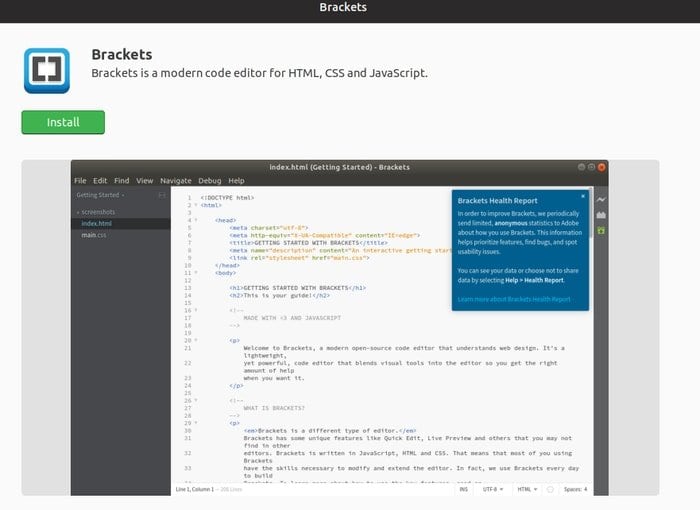Open the Debug menu in Brackets preview
This screenshot has width=700, height=510.
tap(210, 180)
